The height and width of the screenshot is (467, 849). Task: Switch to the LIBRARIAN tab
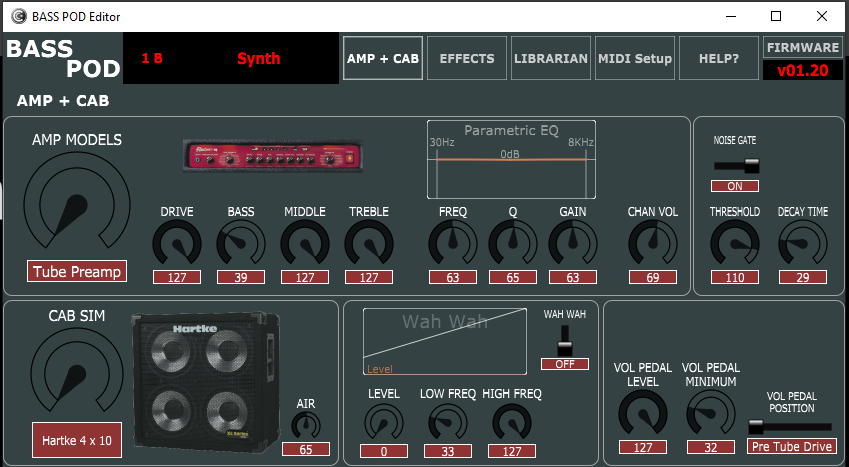pyautogui.click(x=551, y=58)
